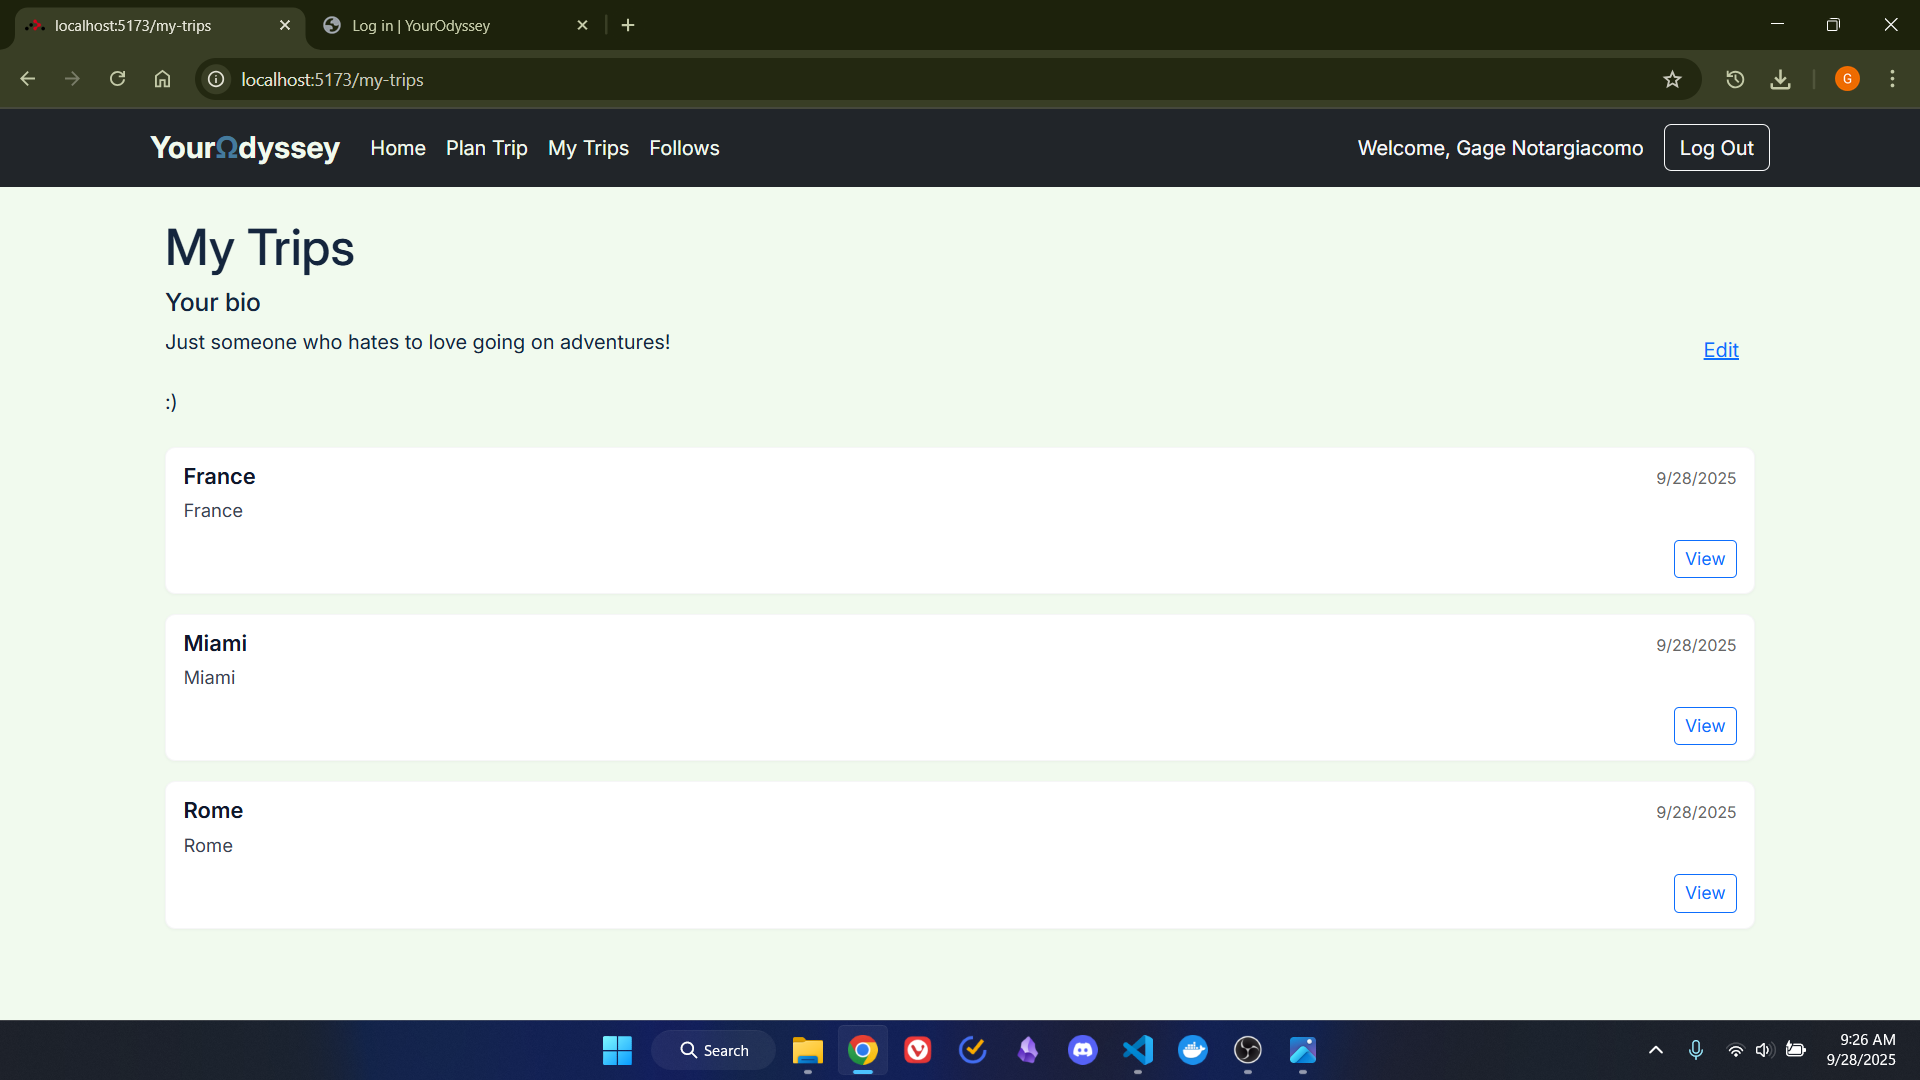Click the Log Out button
1920x1080 pixels.
click(1716, 148)
